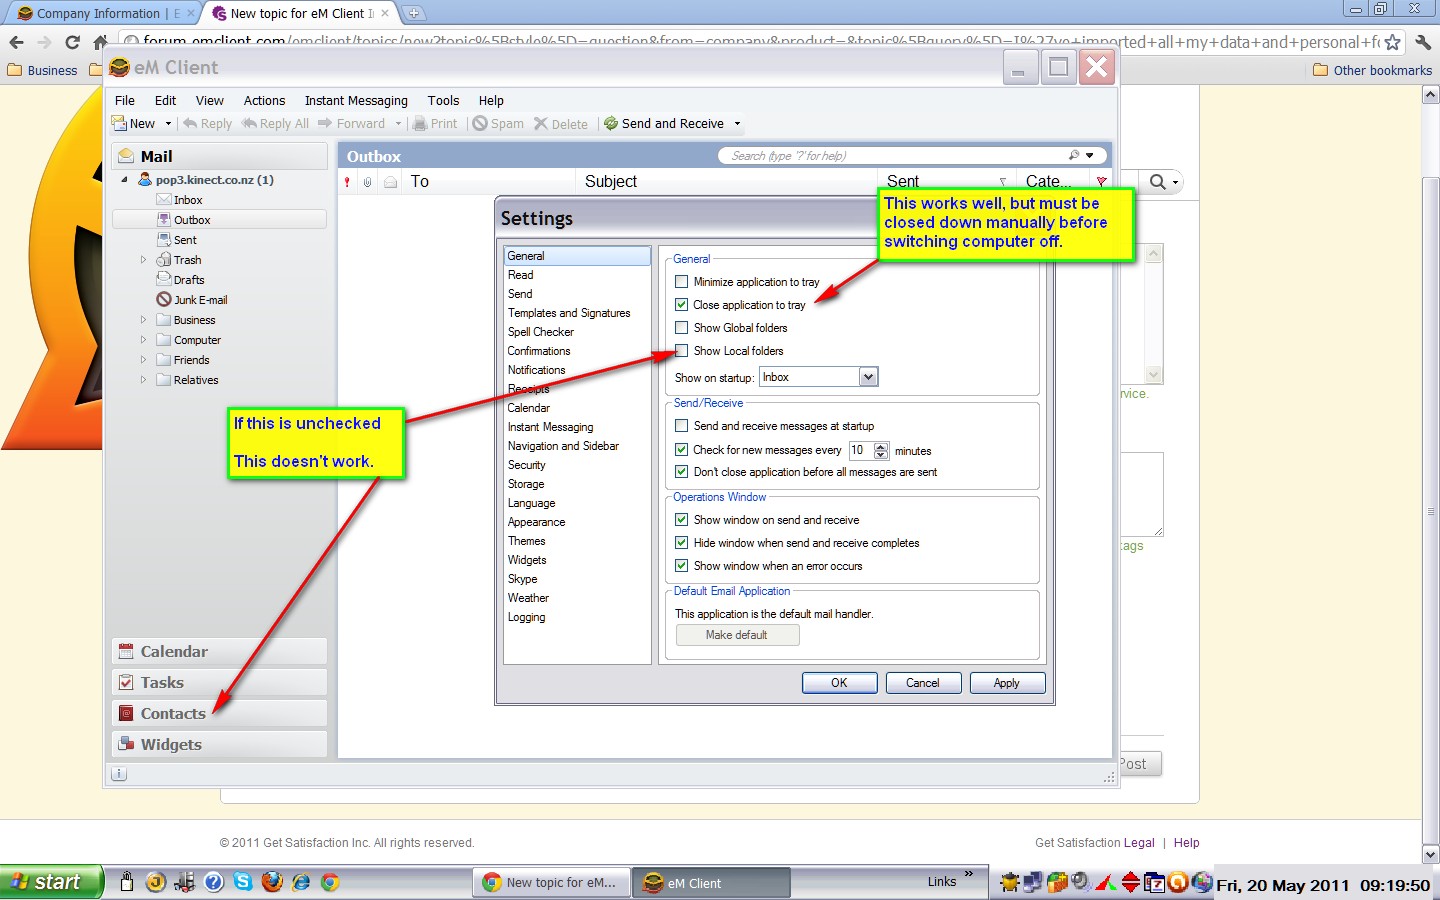Screen dimensions: 1440x900
Task: Click Apply in Settings dialog
Action: (1006, 683)
